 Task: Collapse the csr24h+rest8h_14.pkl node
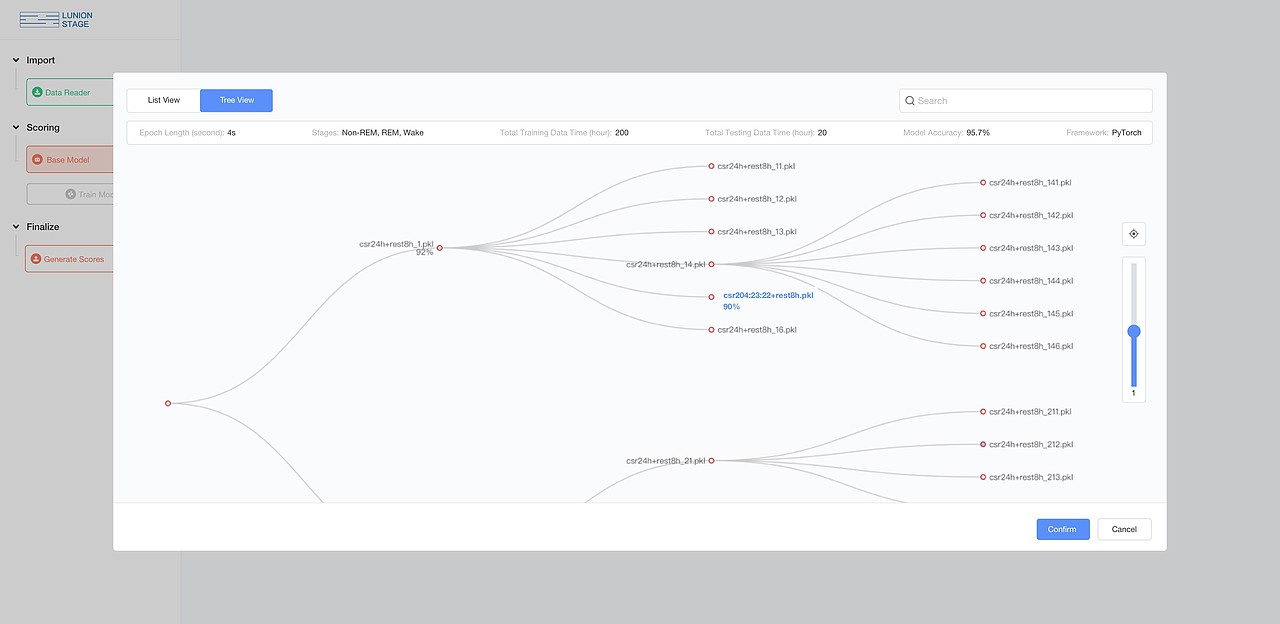711,265
